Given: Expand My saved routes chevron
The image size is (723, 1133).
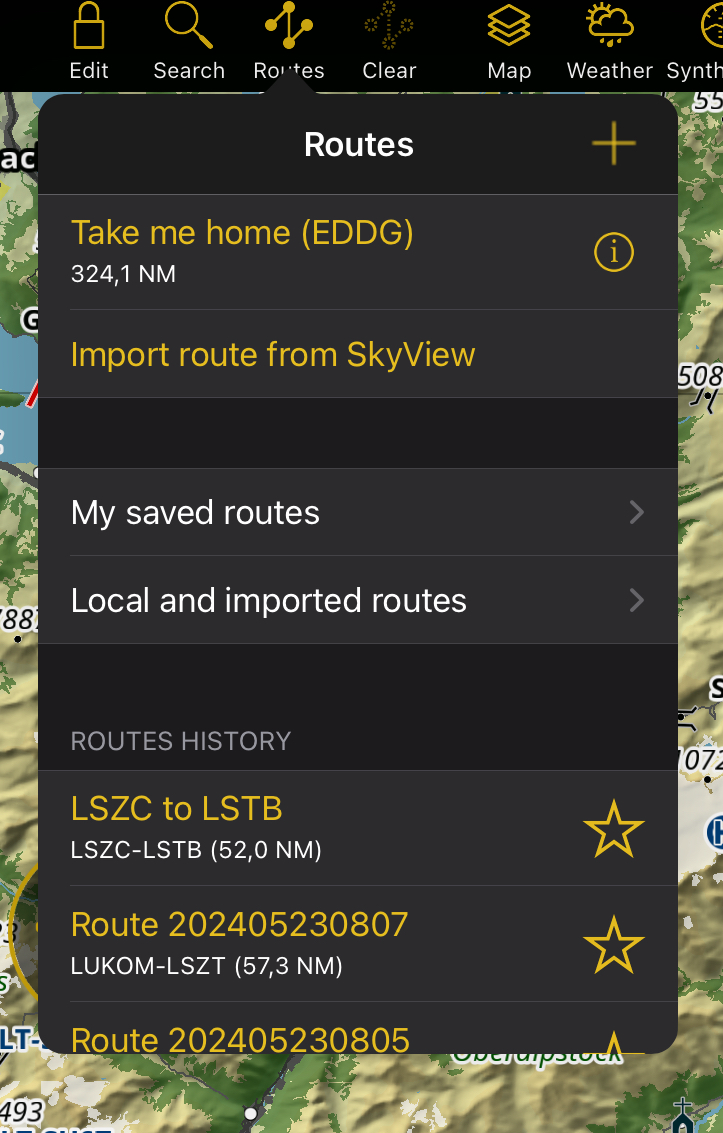Looking at the screenshot, I should click(636, 512).
